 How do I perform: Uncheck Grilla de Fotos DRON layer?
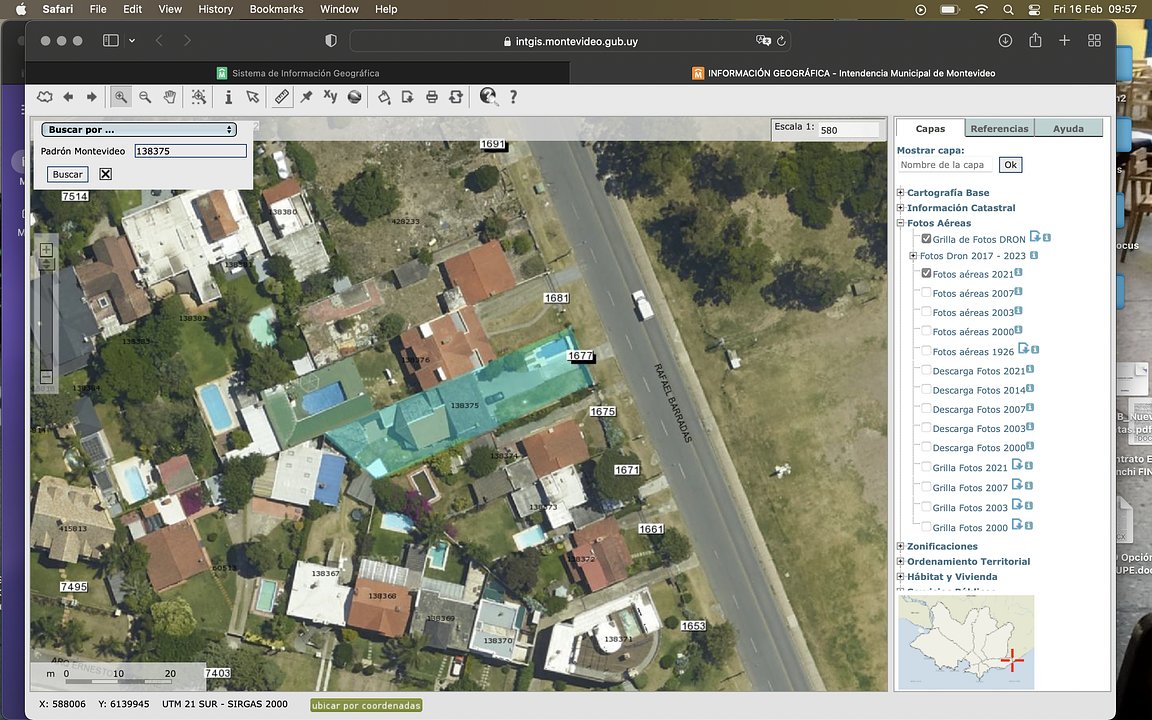click(x=926, y=240)
